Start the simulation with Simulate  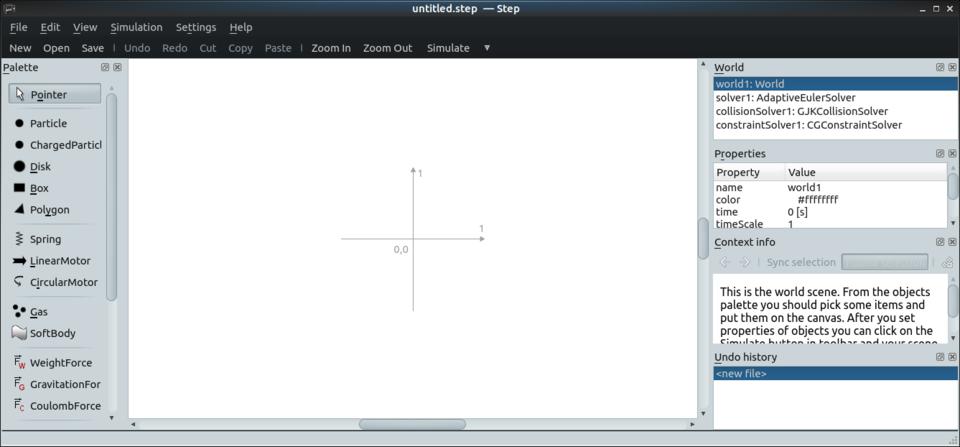click(x=448, y=48)
